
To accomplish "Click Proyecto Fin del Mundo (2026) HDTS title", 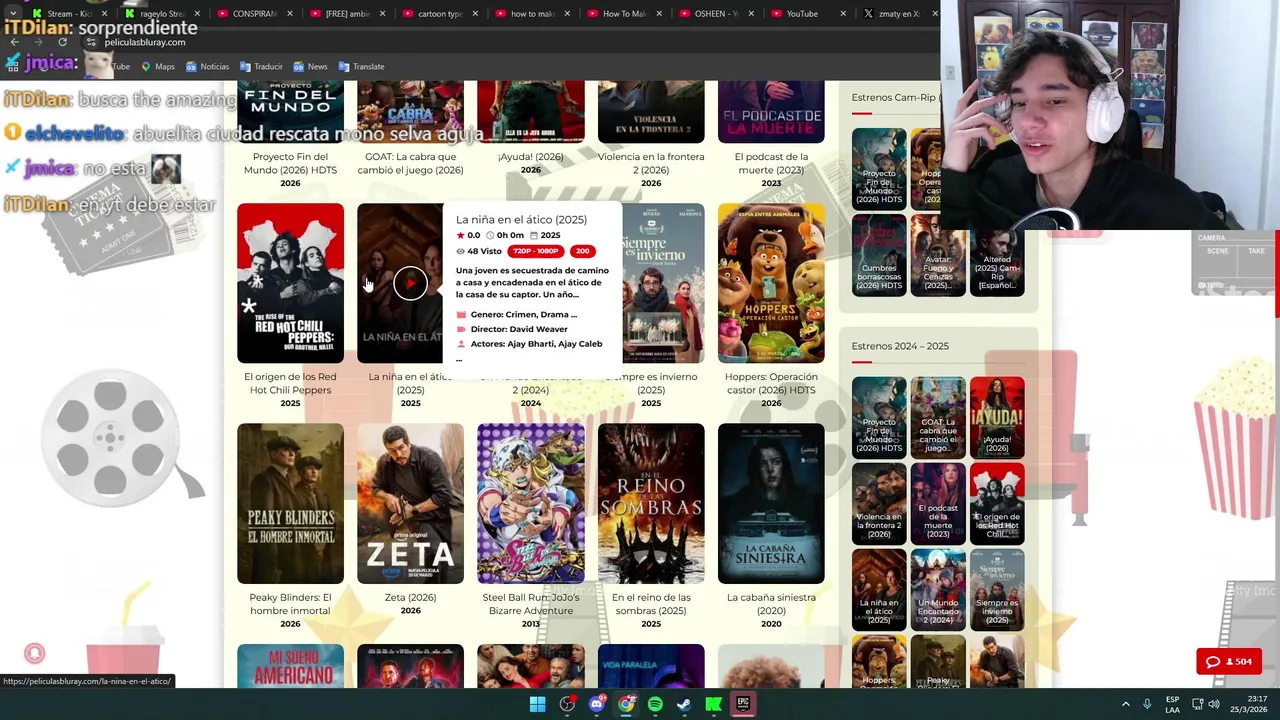I will 290,163.
